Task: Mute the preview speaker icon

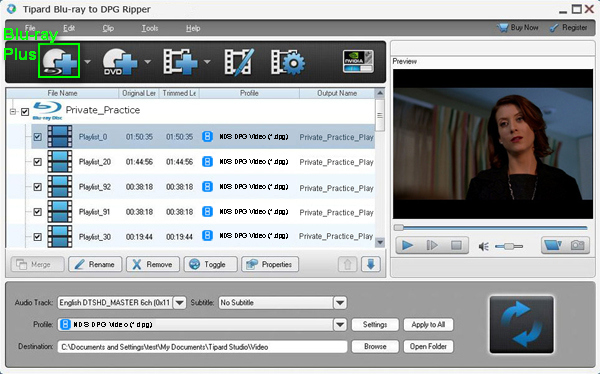Action: [484, 247]
